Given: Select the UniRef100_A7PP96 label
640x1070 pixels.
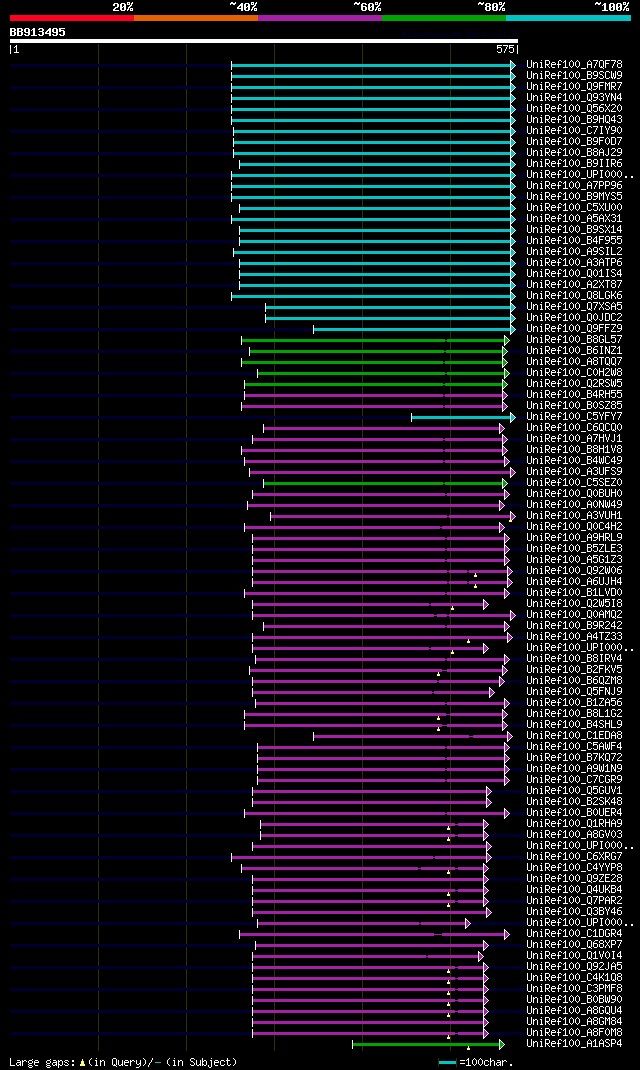Looking at the screenshot, I should click(574, 186).
